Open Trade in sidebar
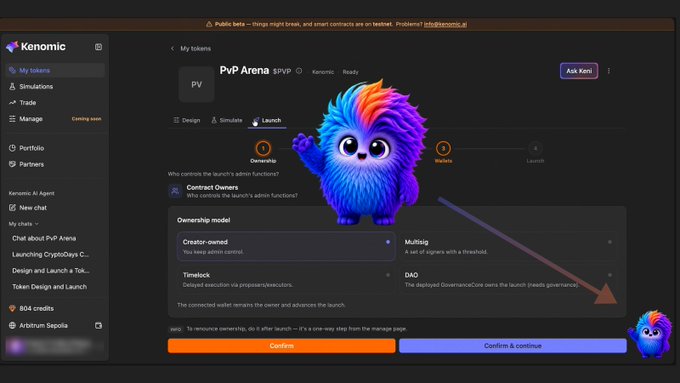The height and width of the screenshot is (383, 680). (55, 102)
